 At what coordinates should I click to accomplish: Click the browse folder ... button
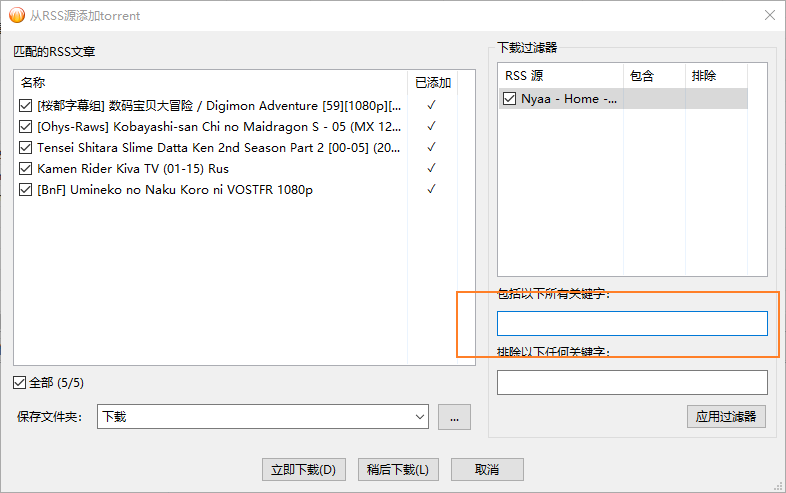(x=453, y=417)
